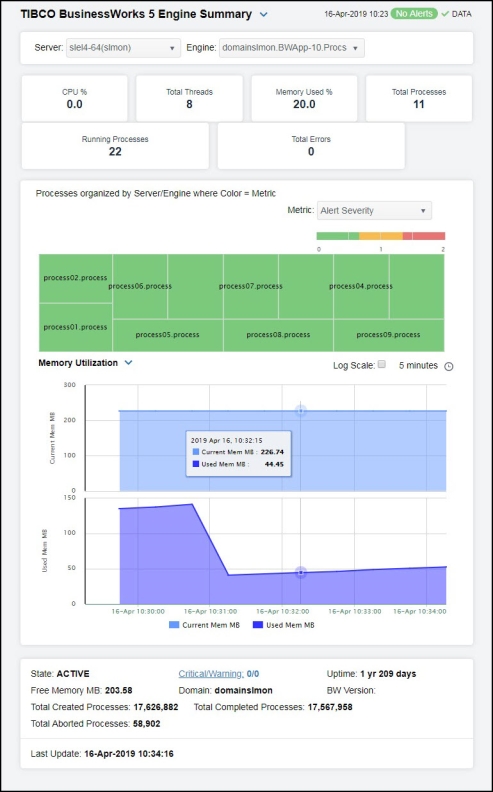Click the Total Threads metric card
Screen dimensions: 493x792
point(189,98)
